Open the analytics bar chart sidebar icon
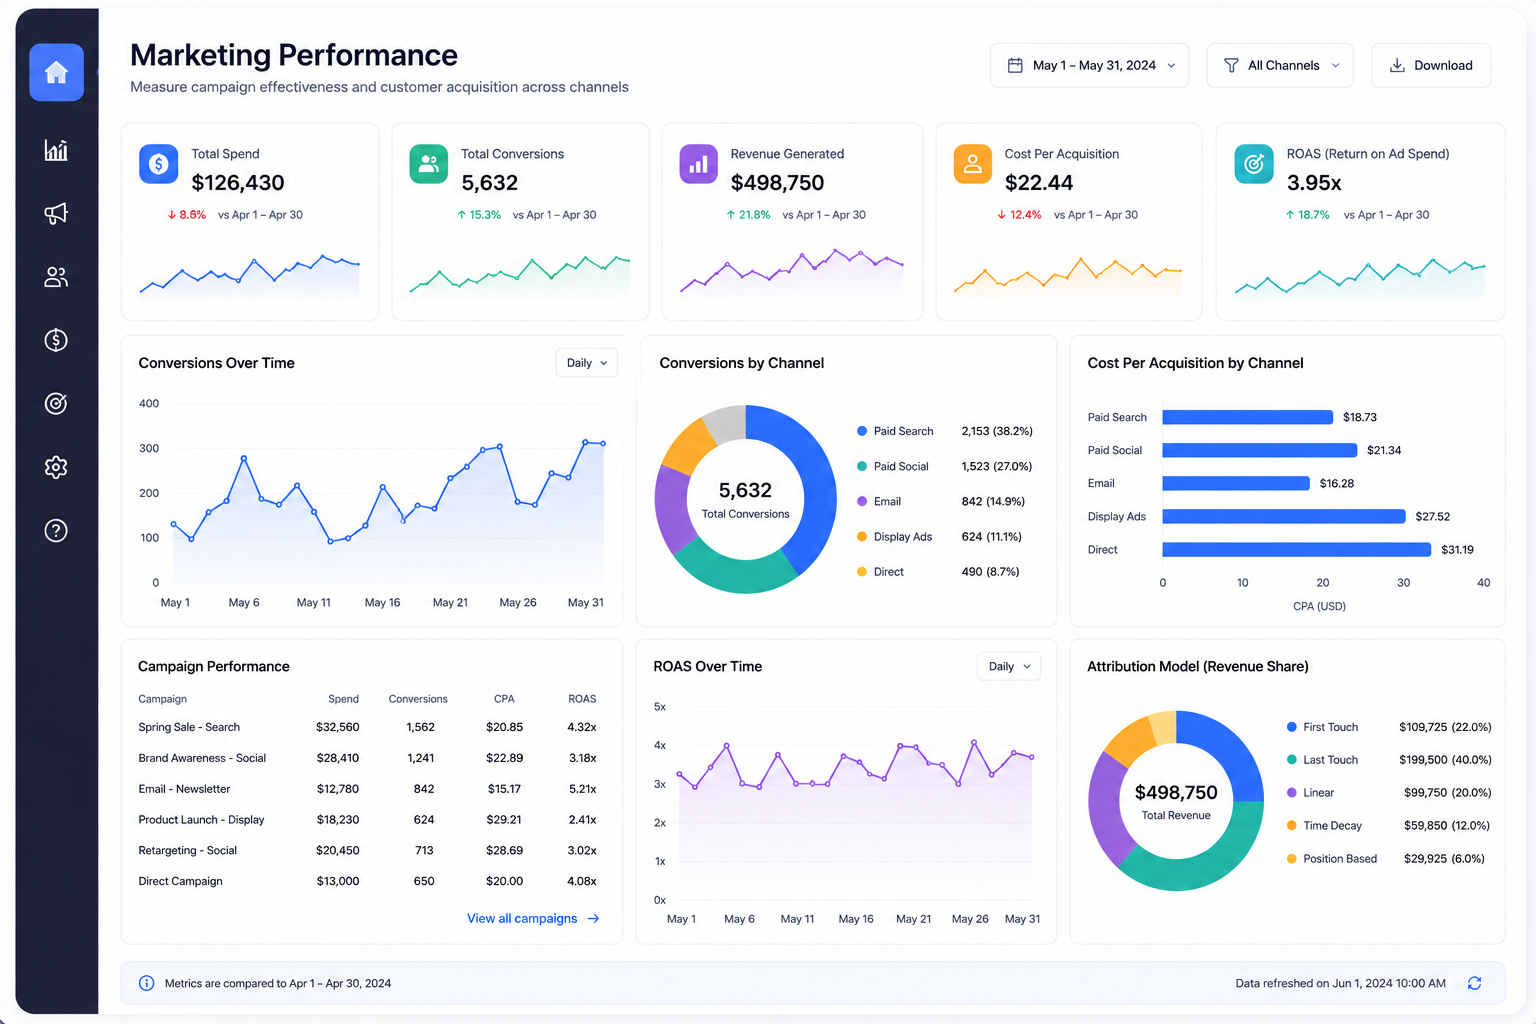This screenshot has height=1024, width=1536. [x=56, y=150]
